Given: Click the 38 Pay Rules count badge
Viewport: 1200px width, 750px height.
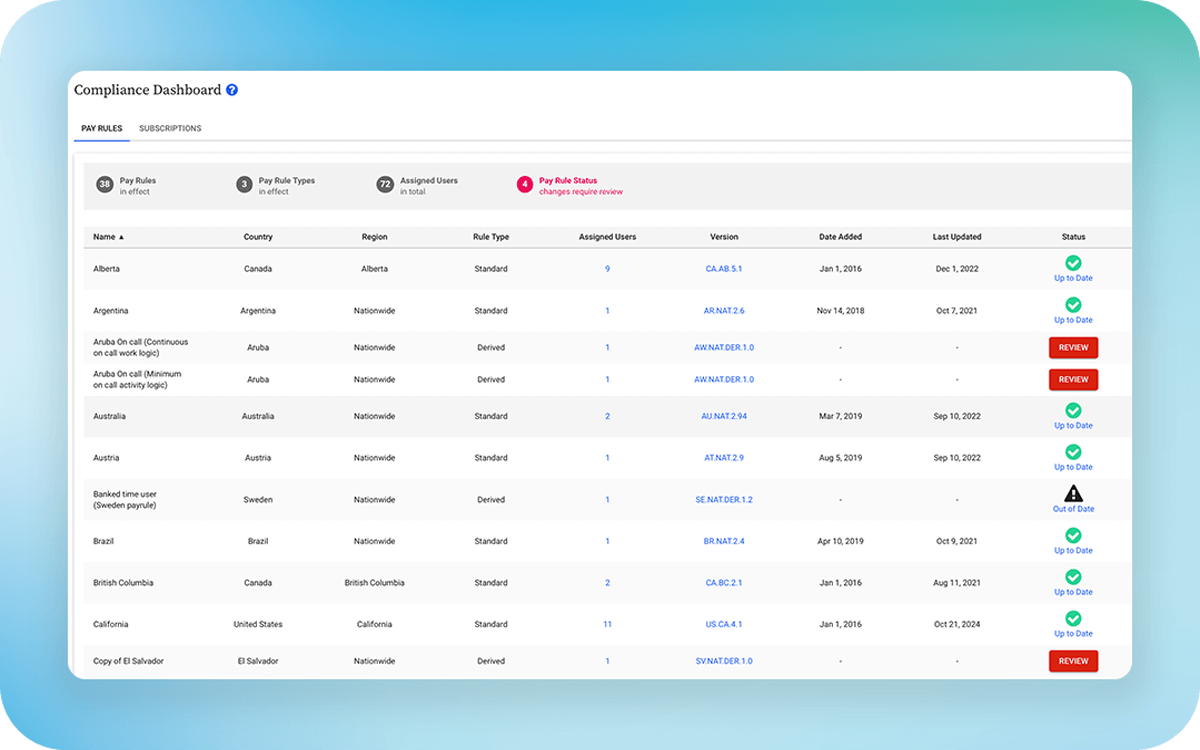Looking at the screenshot, I should pos(104,185).
